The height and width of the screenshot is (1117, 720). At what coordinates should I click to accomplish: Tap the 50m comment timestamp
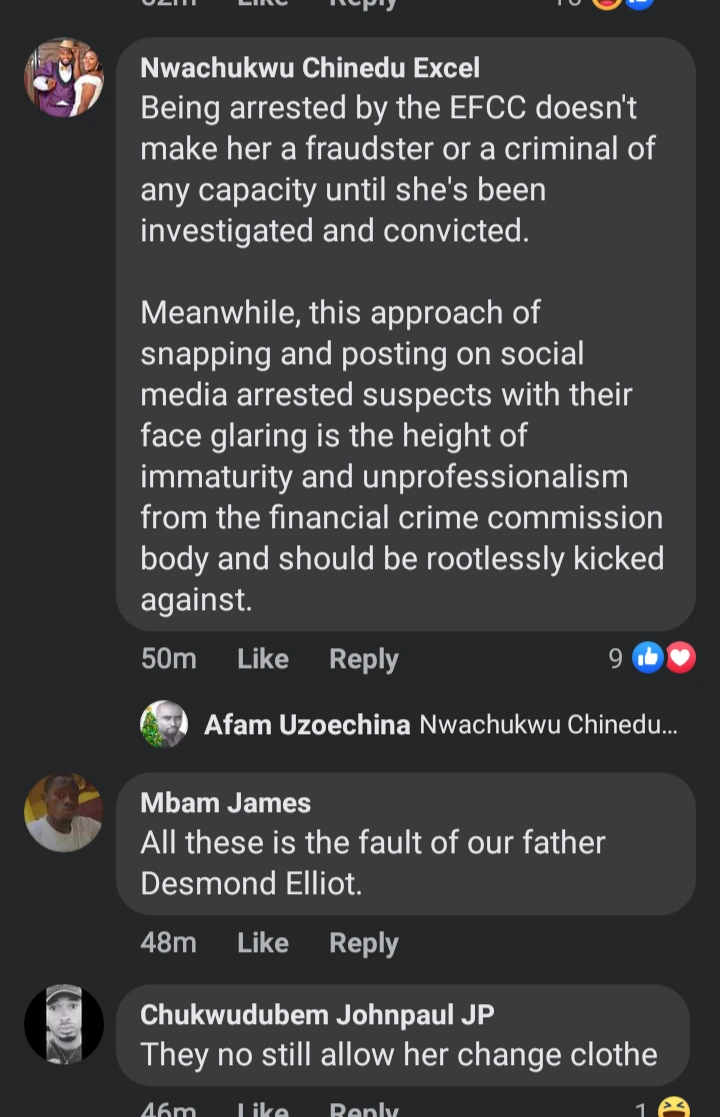(169, 659)
